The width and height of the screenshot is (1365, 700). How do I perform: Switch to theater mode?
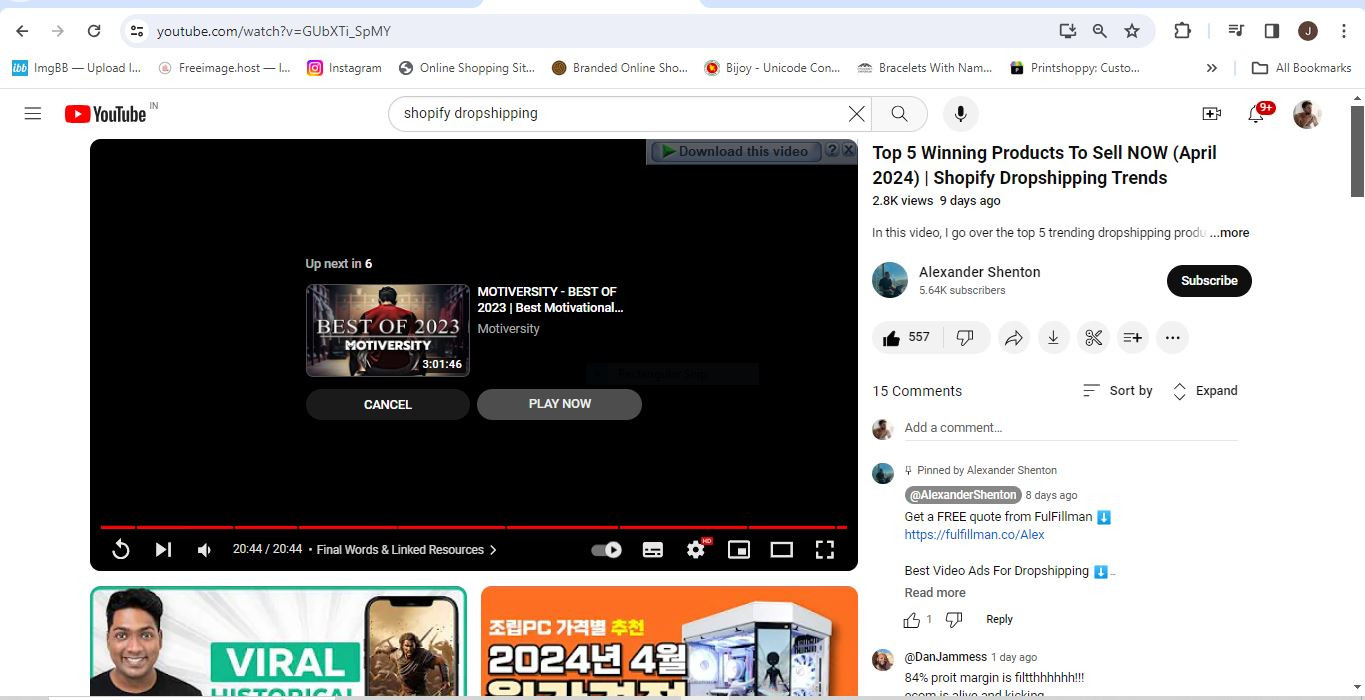[782, 549]
